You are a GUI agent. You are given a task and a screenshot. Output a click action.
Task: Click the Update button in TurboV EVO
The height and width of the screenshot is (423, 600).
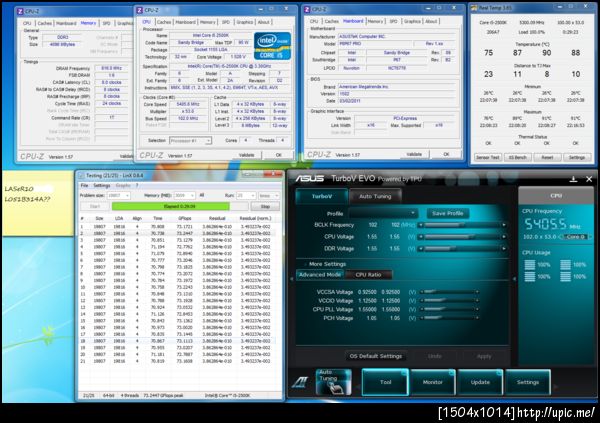(480, 382)
